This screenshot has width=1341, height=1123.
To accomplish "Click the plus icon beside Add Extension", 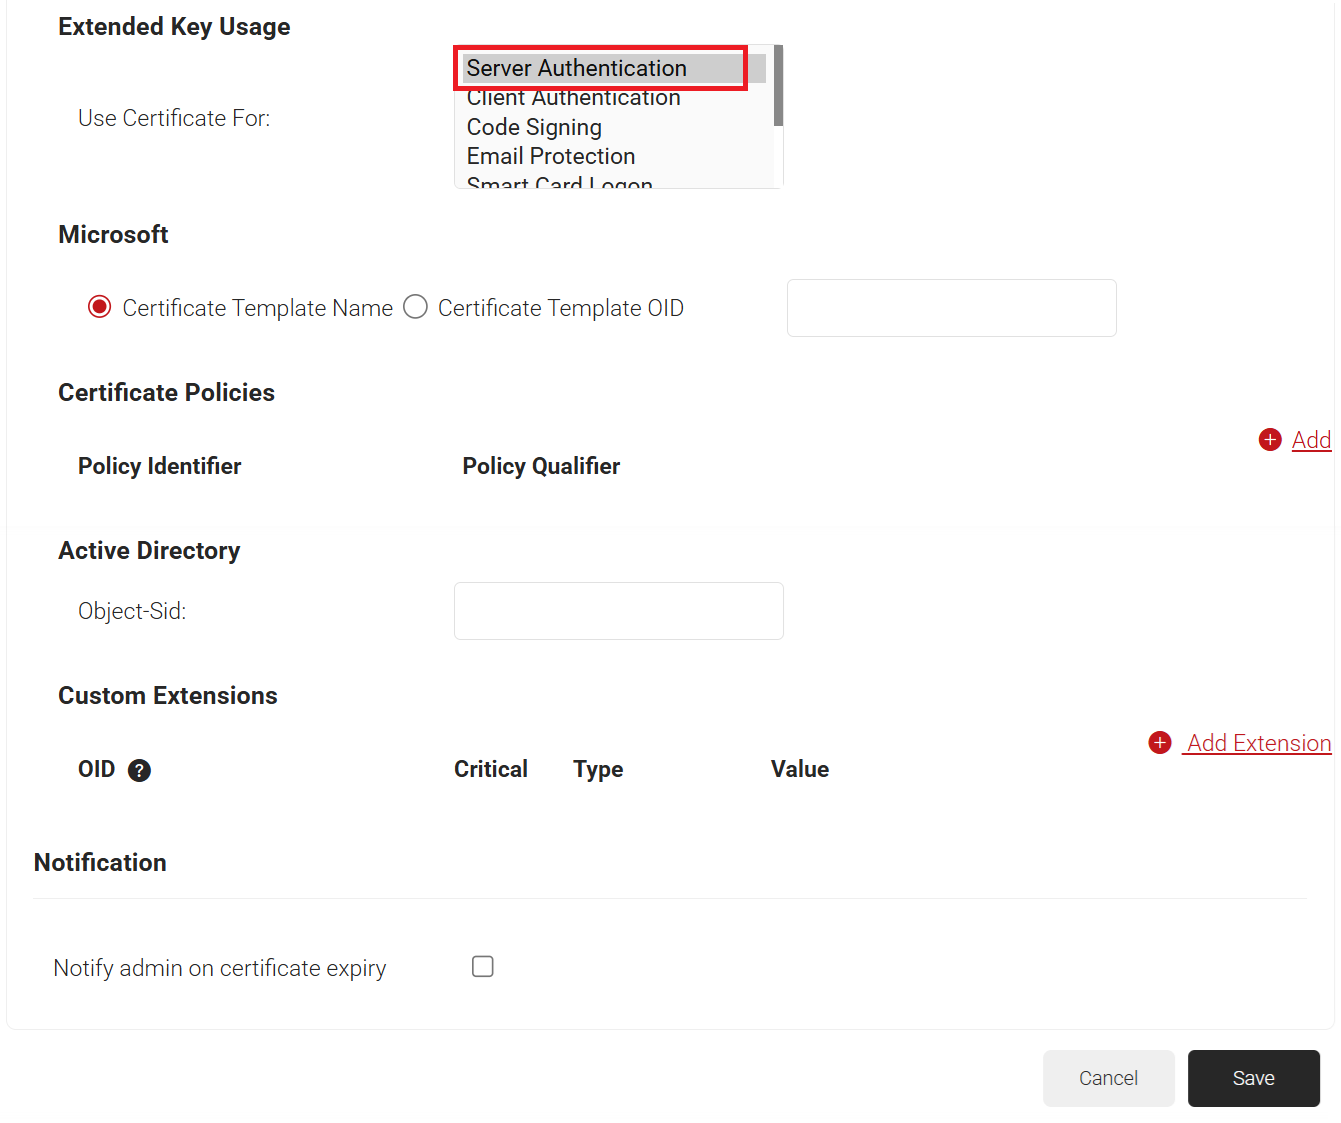I will click(1160, 743).
